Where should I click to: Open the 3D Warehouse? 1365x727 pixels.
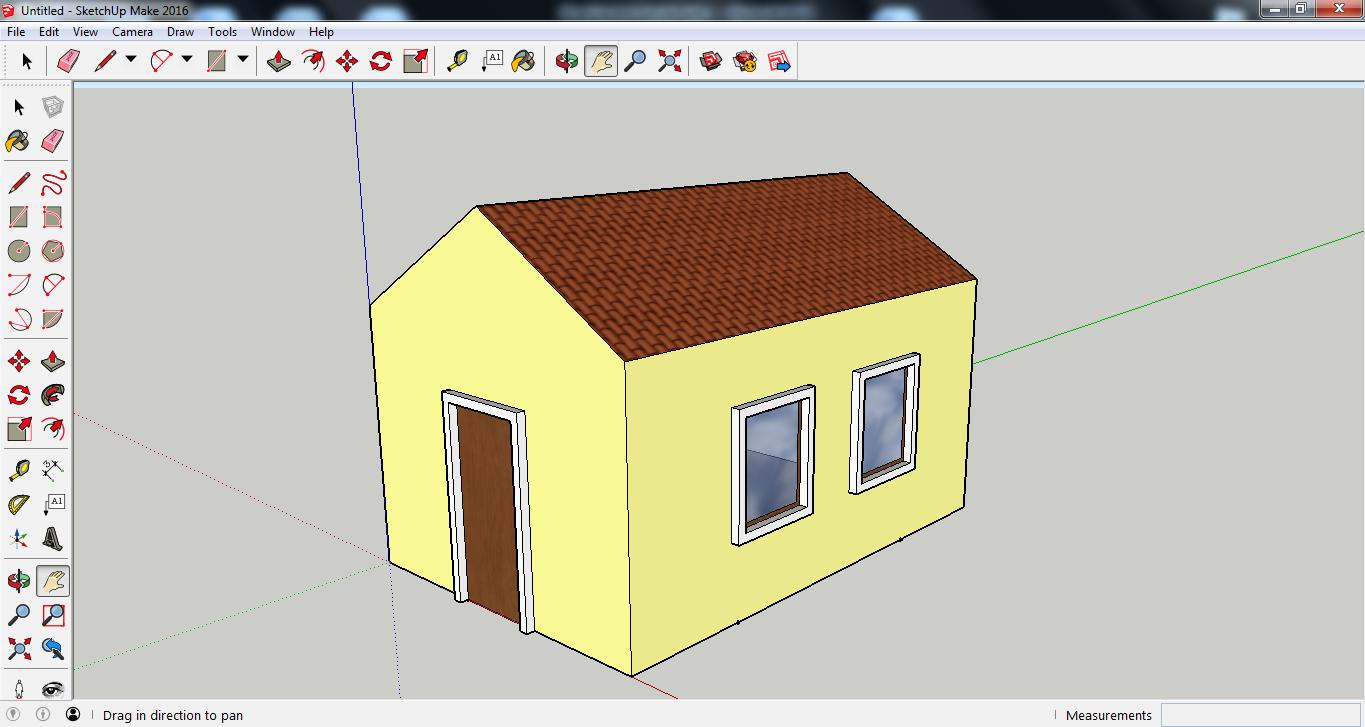point(711,61)
